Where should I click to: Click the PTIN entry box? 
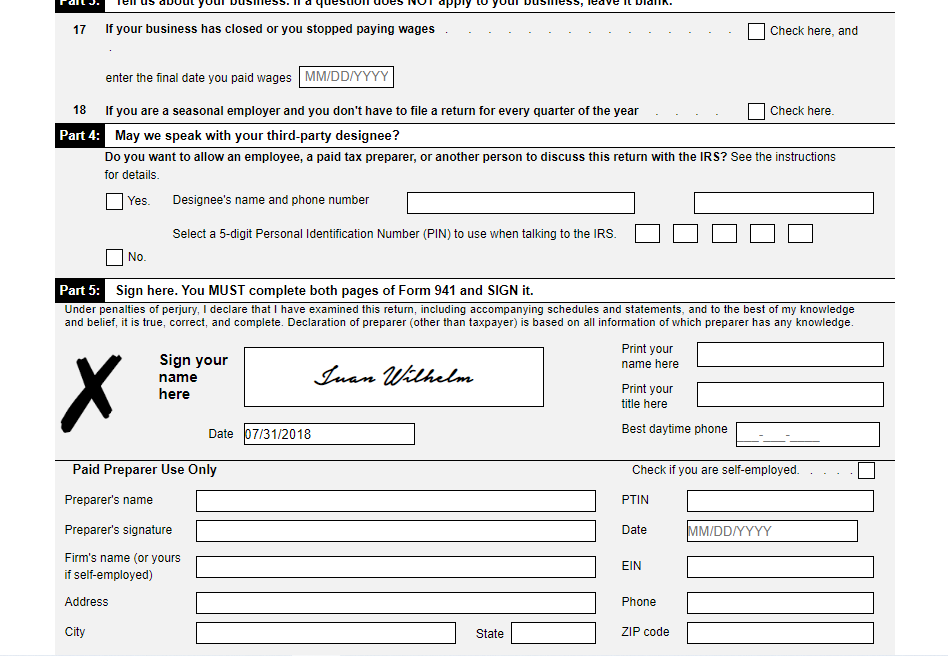[x=780, y=501]
